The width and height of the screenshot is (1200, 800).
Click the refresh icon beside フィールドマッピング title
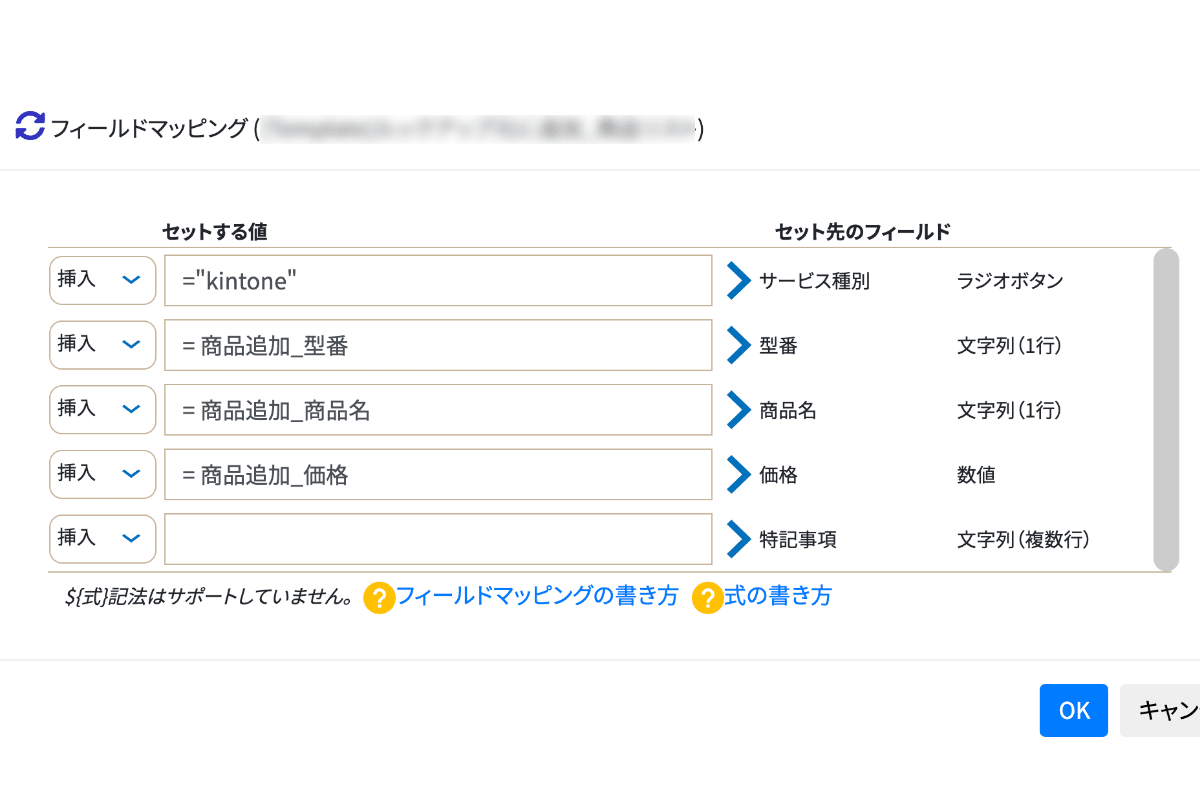click(x=28, y=126)
